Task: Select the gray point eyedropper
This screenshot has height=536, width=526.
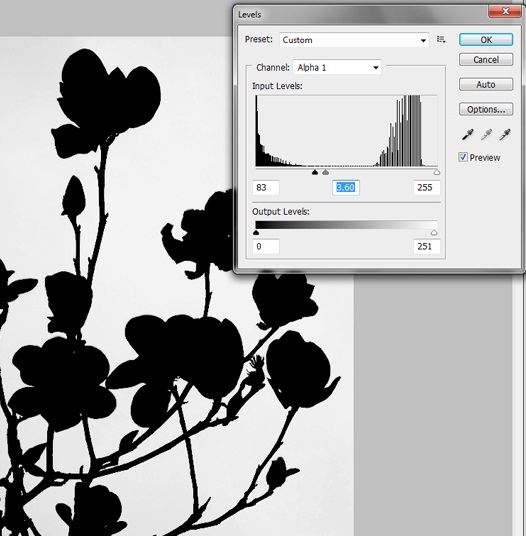Action: pyautogui.click(x=486, y=135)
